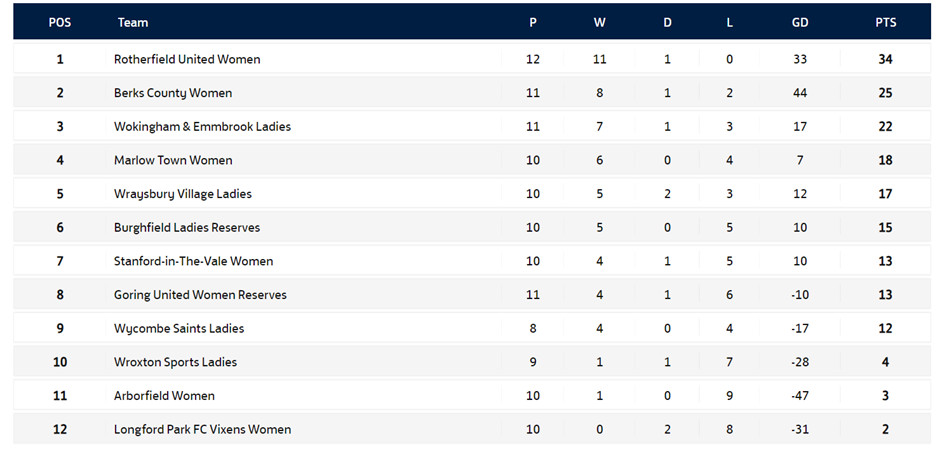Open Goring United Women Reserves entry
The width and height of the screenshot is (940, 459).
point(200,295)
